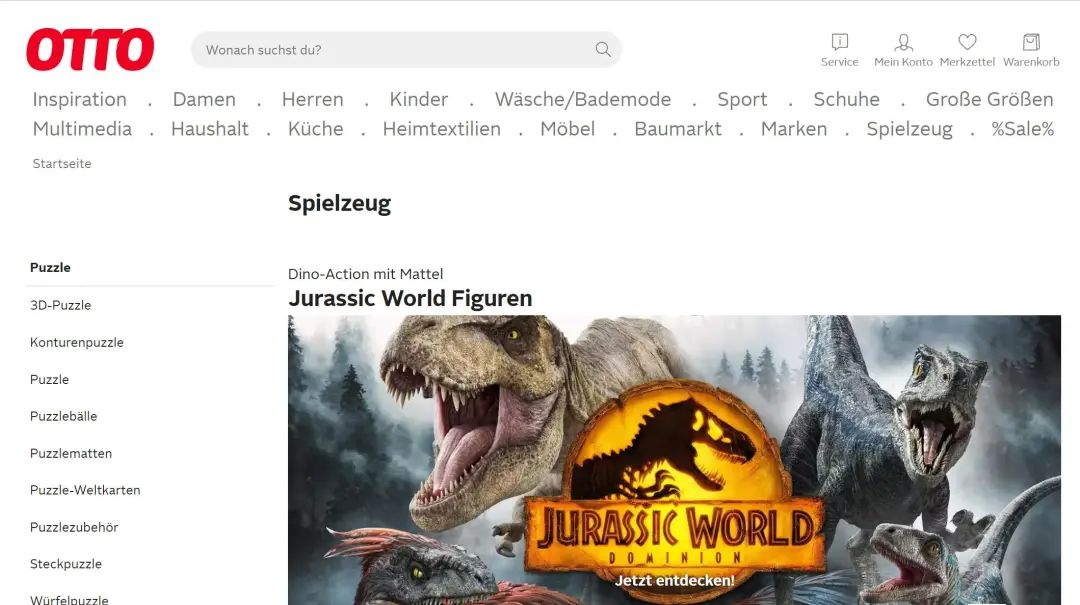Click the Spielzeug page title
This screenshot has height=605, width=1080.
[340, 203]
